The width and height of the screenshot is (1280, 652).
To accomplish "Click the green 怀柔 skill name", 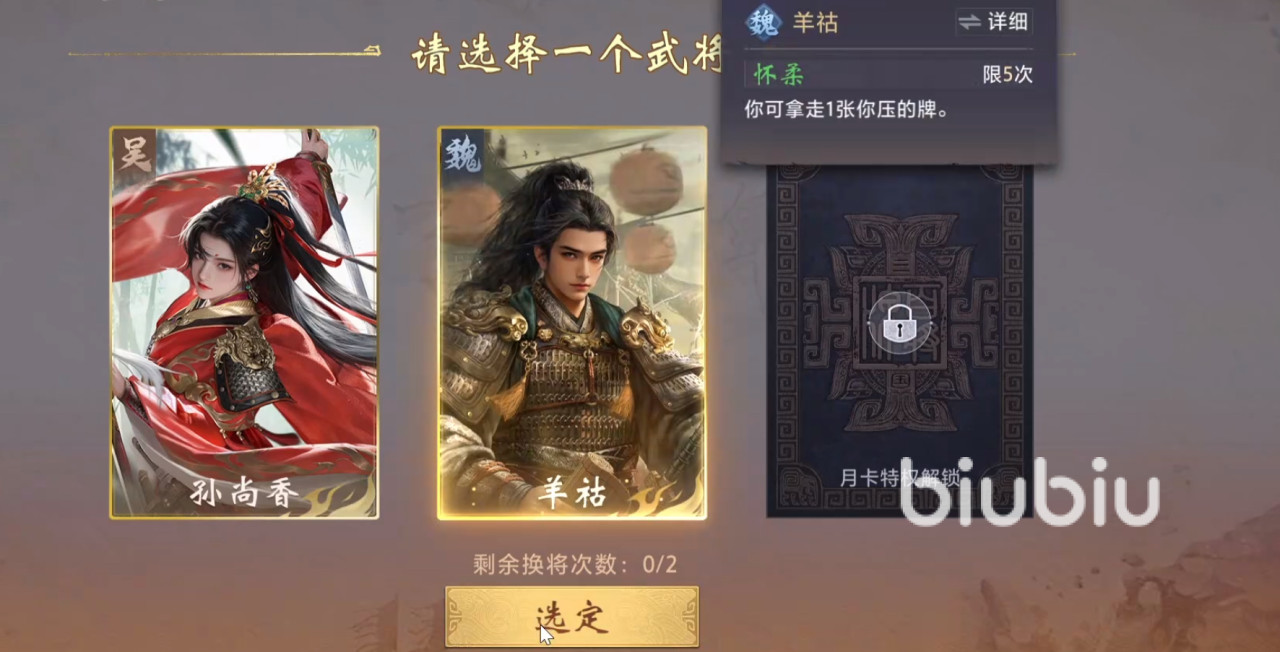I will pos(779,75).
